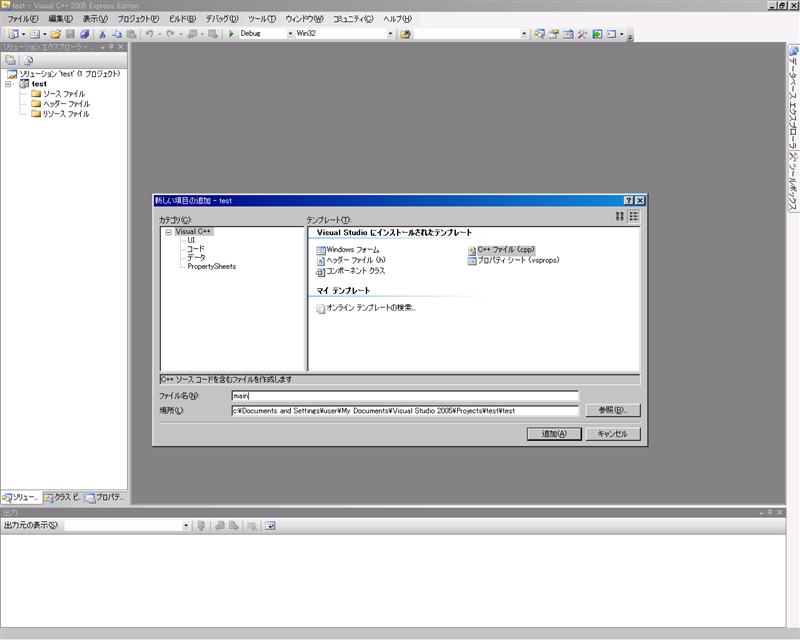800x640 pixels.
Task: Select the PropertySheets category
Action: (211, 266)
